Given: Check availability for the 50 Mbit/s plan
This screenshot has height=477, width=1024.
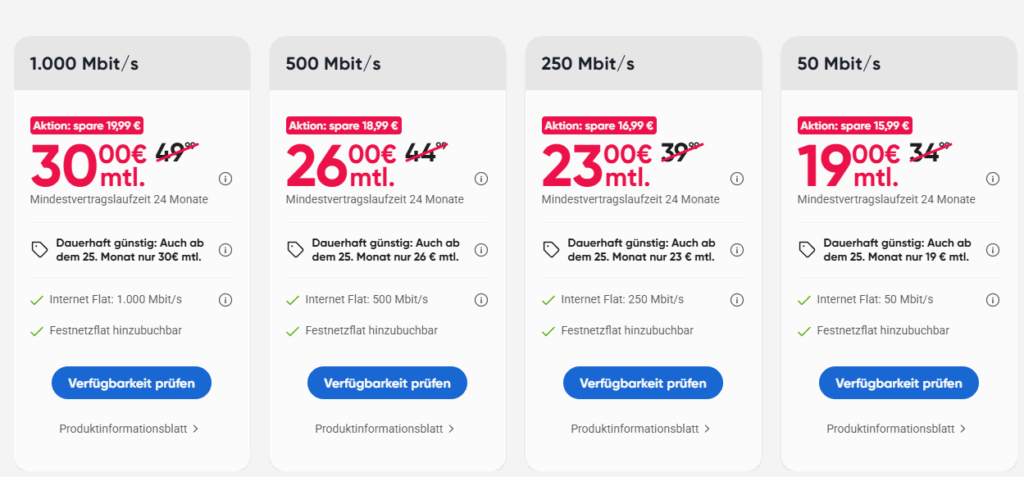Looking at the screenshot, I should pos(899,383).
